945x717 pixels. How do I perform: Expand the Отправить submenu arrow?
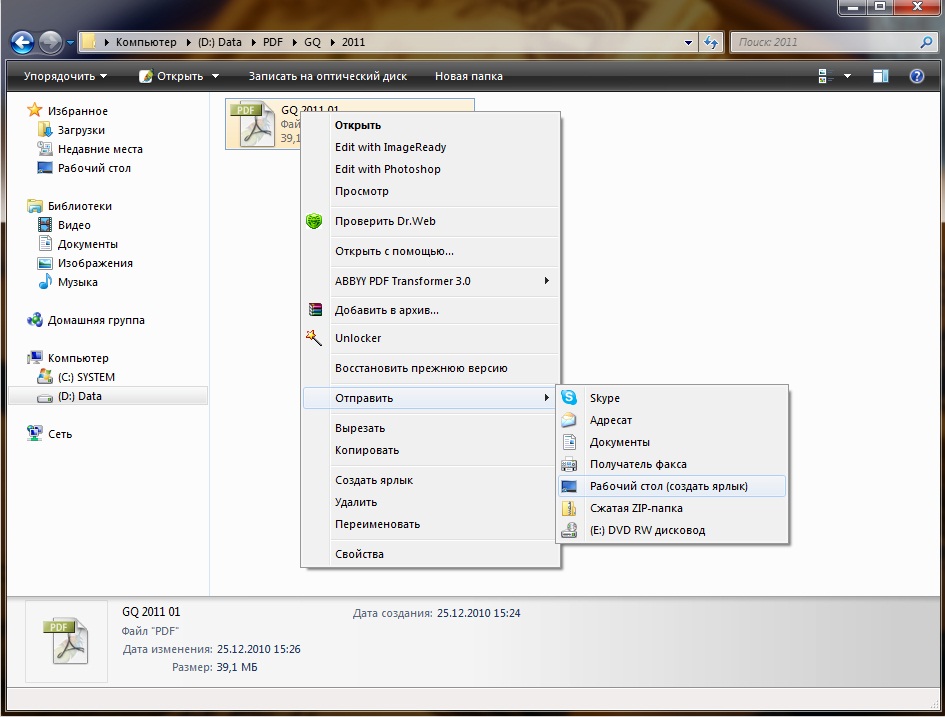pos(546,398)
